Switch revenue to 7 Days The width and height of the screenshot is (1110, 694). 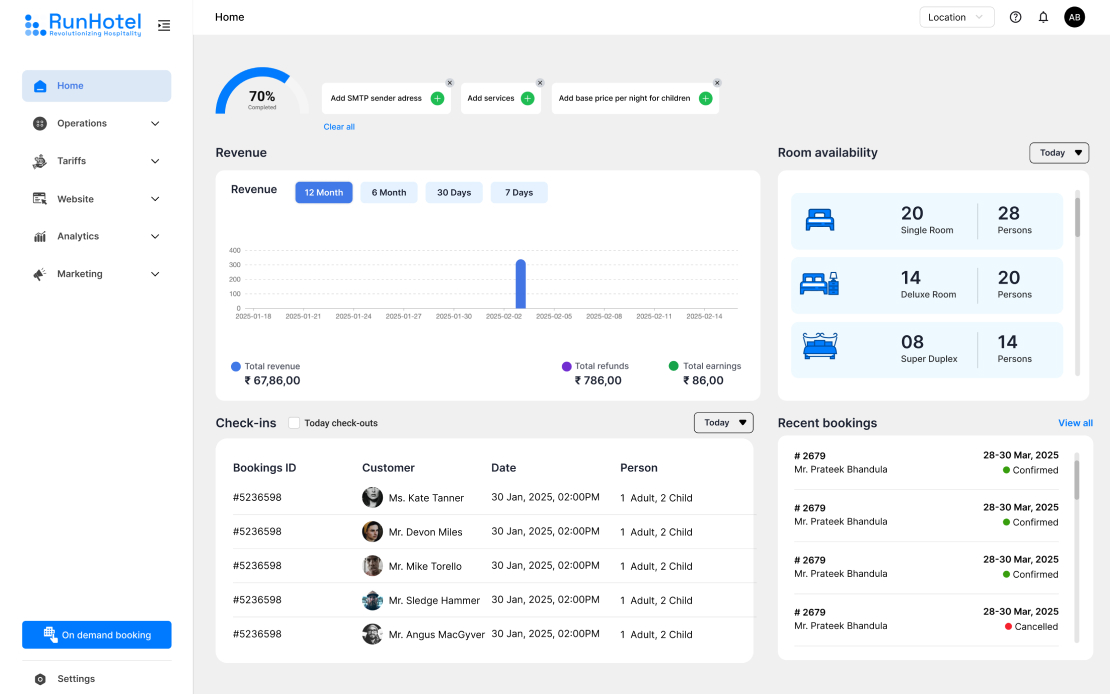coord(519,193)
